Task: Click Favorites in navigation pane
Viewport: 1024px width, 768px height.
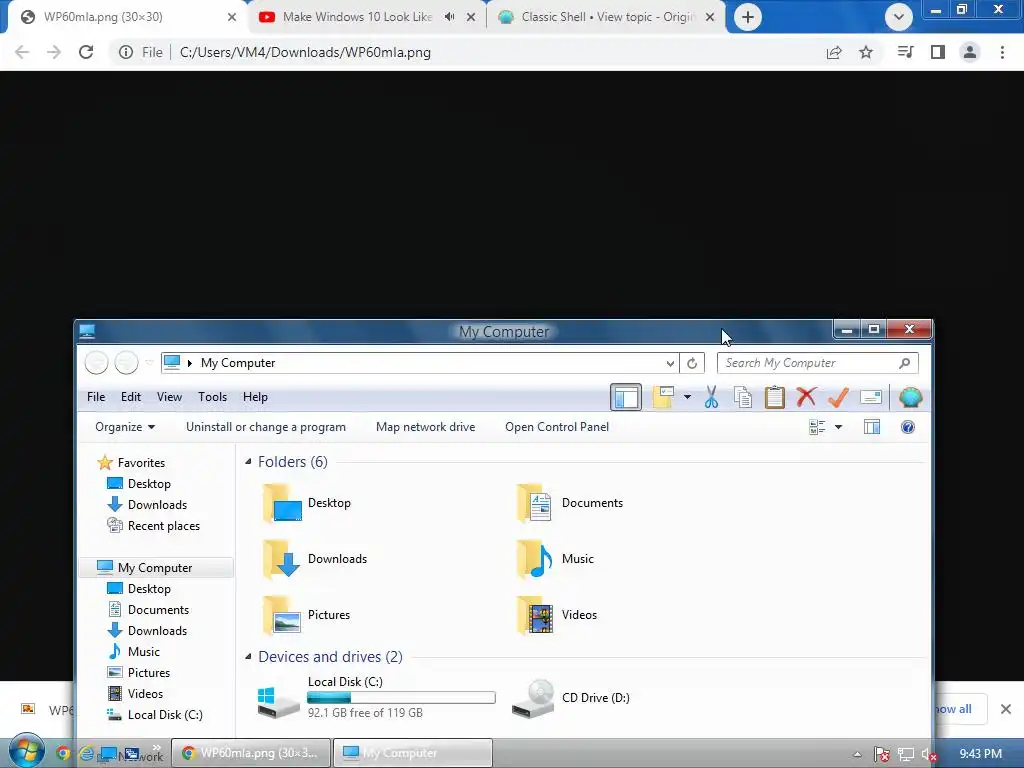Action: click(x=131, y=463)
